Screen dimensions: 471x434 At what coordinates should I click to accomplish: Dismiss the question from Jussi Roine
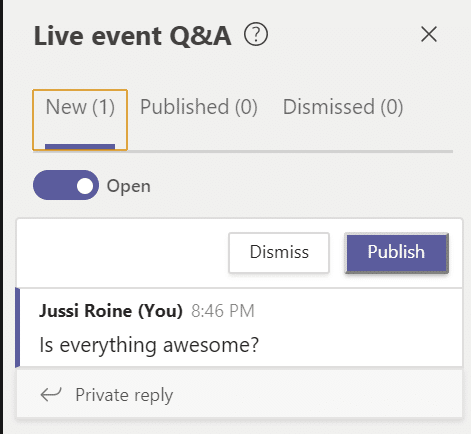[279, 253]
